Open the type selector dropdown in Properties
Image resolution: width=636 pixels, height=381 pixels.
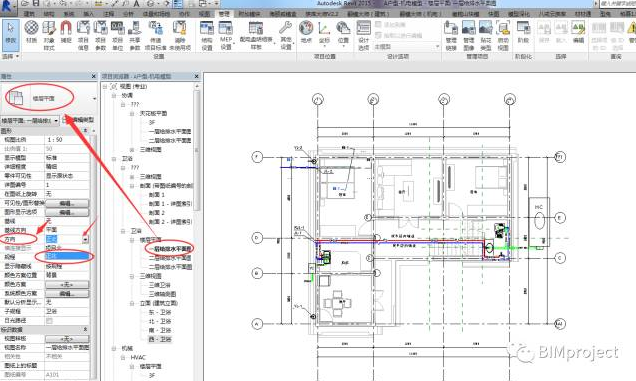(94, 99)
